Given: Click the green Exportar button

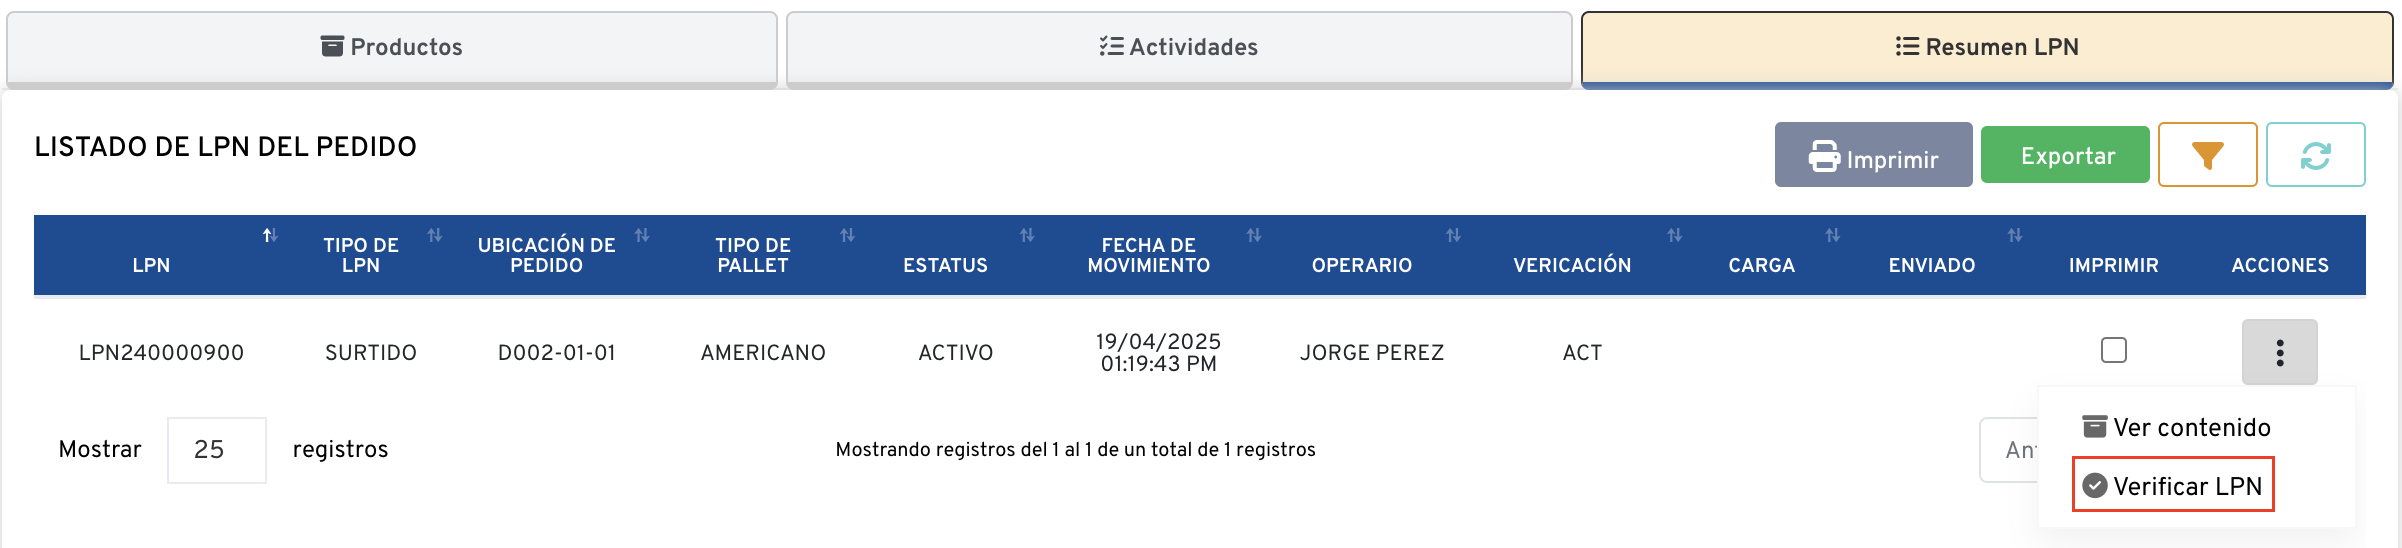Looking at the screenshot, I should point(2065,155).
